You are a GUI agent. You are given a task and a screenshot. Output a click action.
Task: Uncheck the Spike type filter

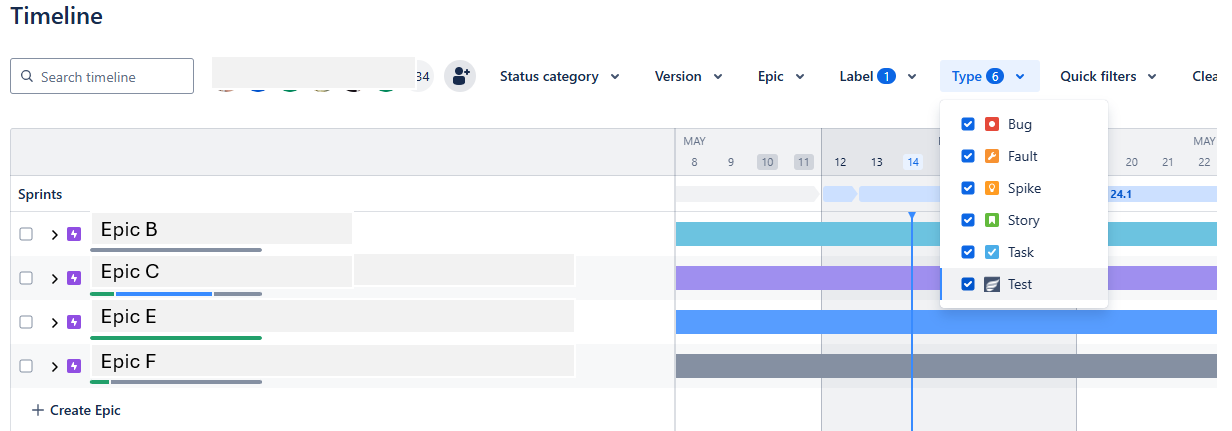pyautogui.click(x=968, y=188)
